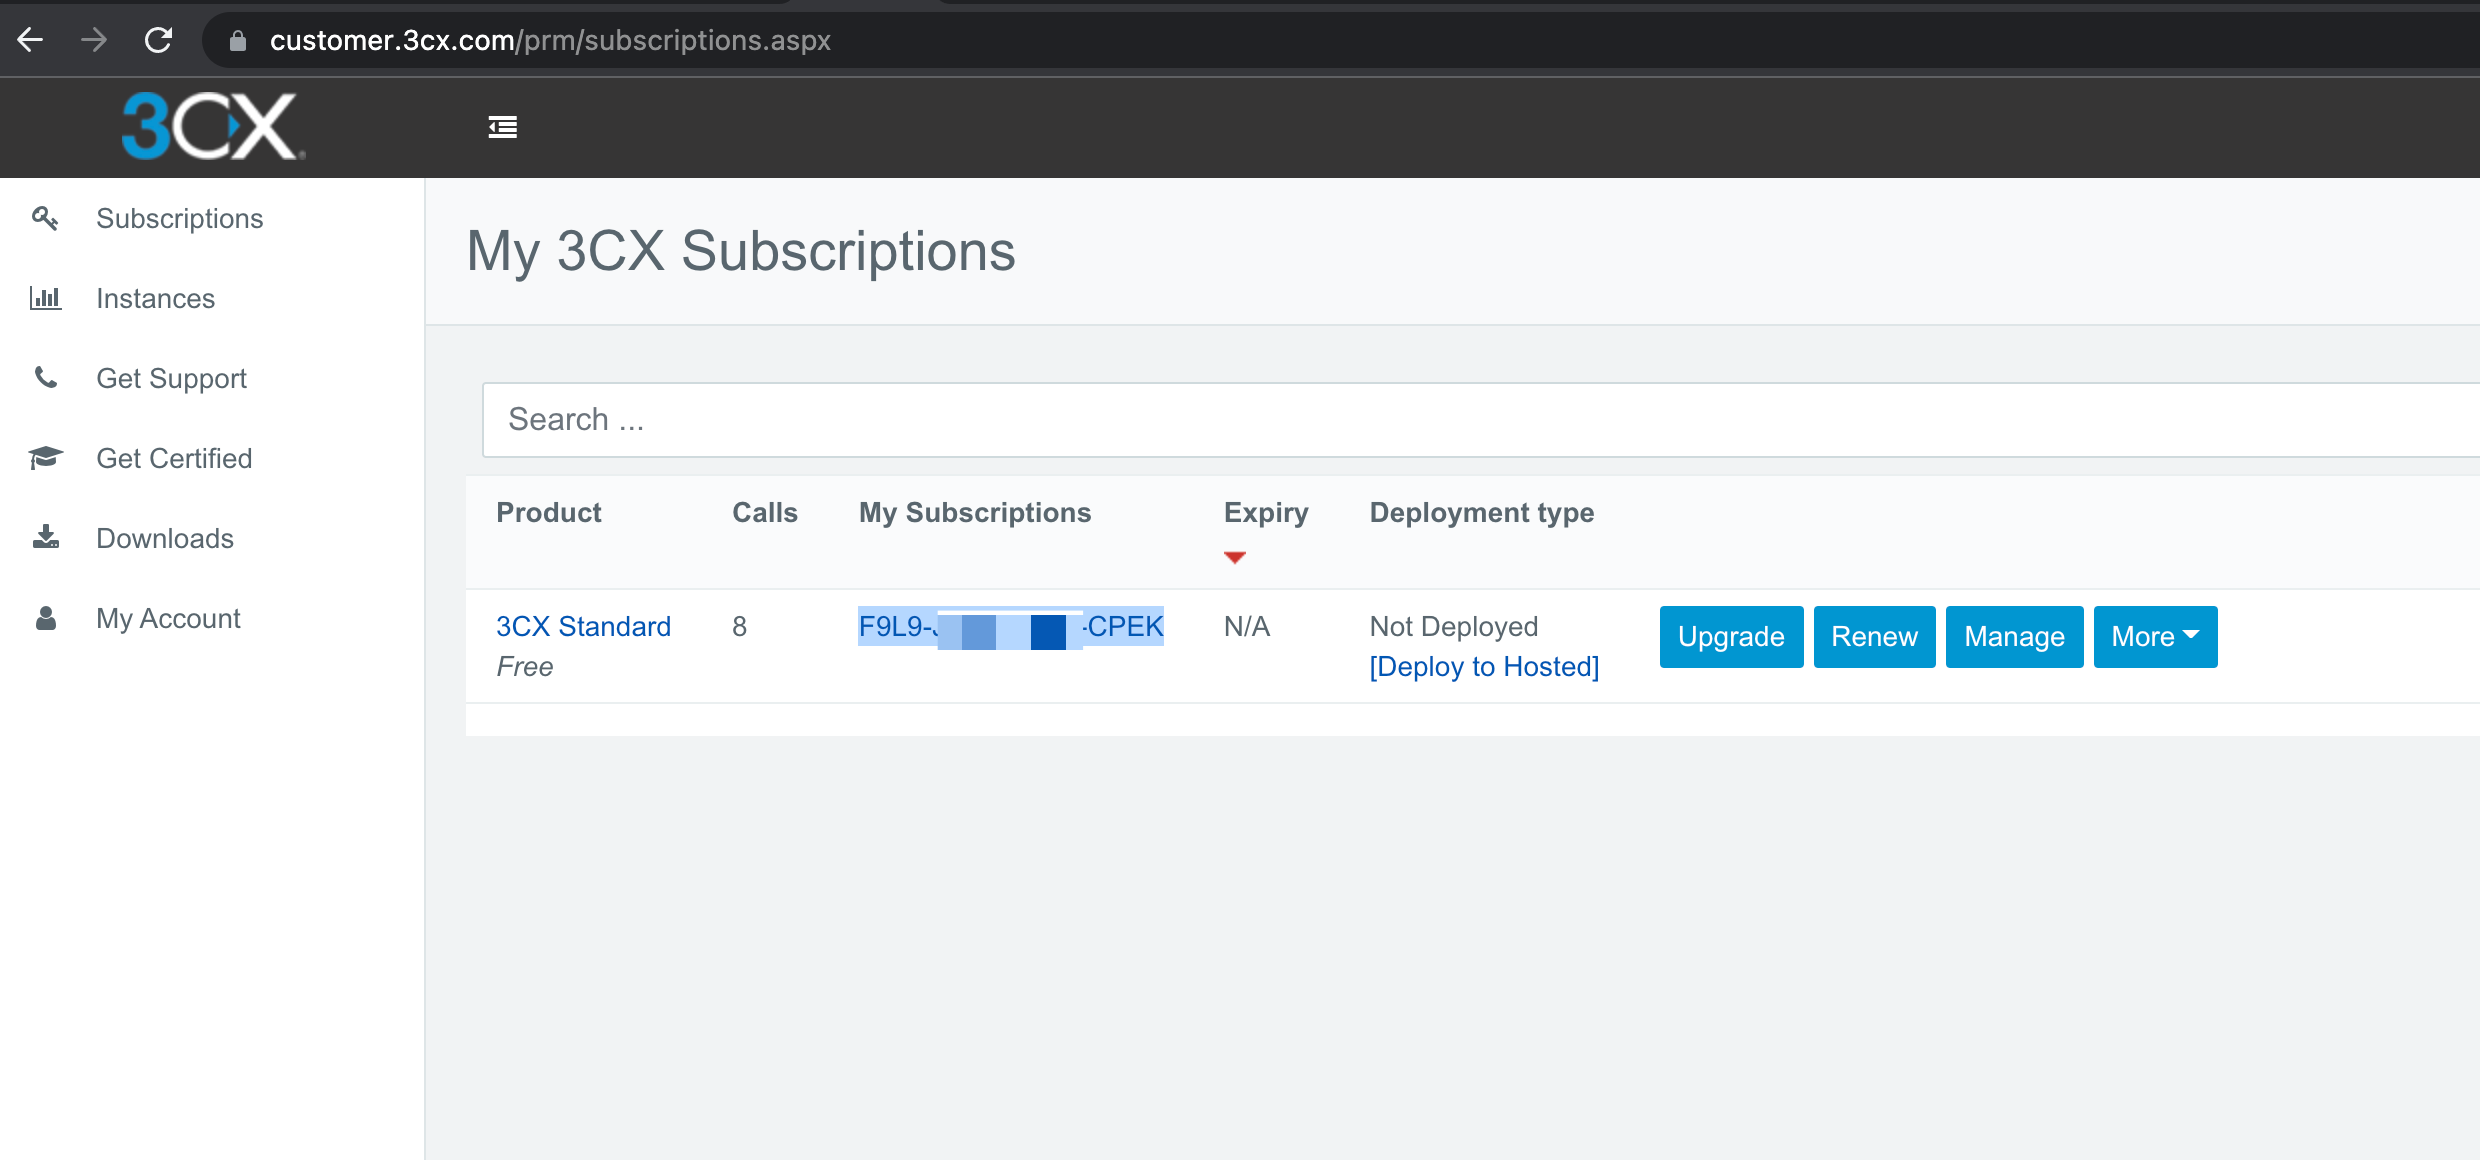Click the browser back arrow

tap(31, 40)
